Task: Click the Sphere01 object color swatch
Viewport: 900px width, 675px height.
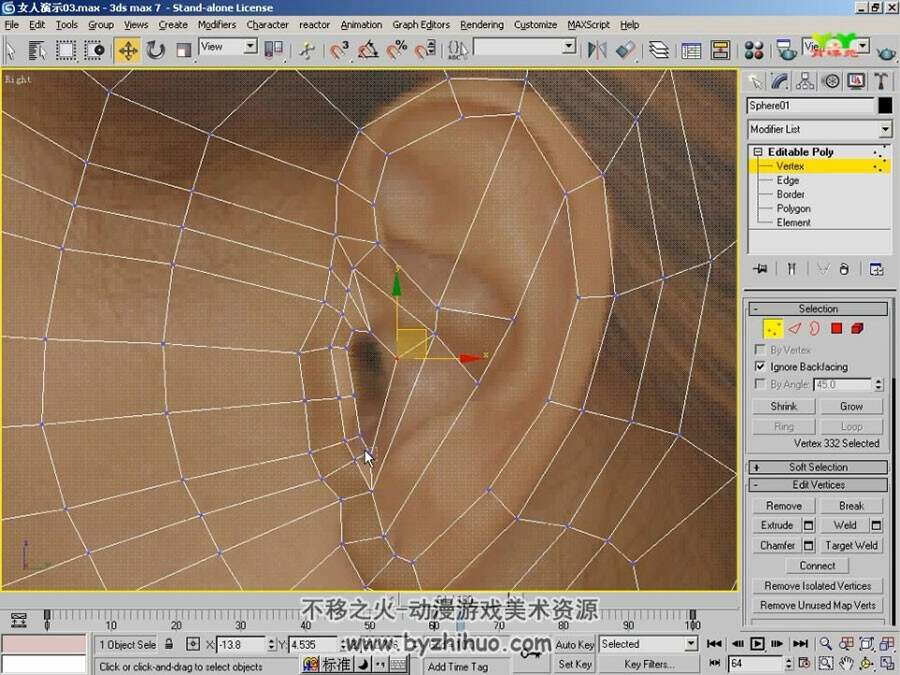Action: (x=885, y=106)
